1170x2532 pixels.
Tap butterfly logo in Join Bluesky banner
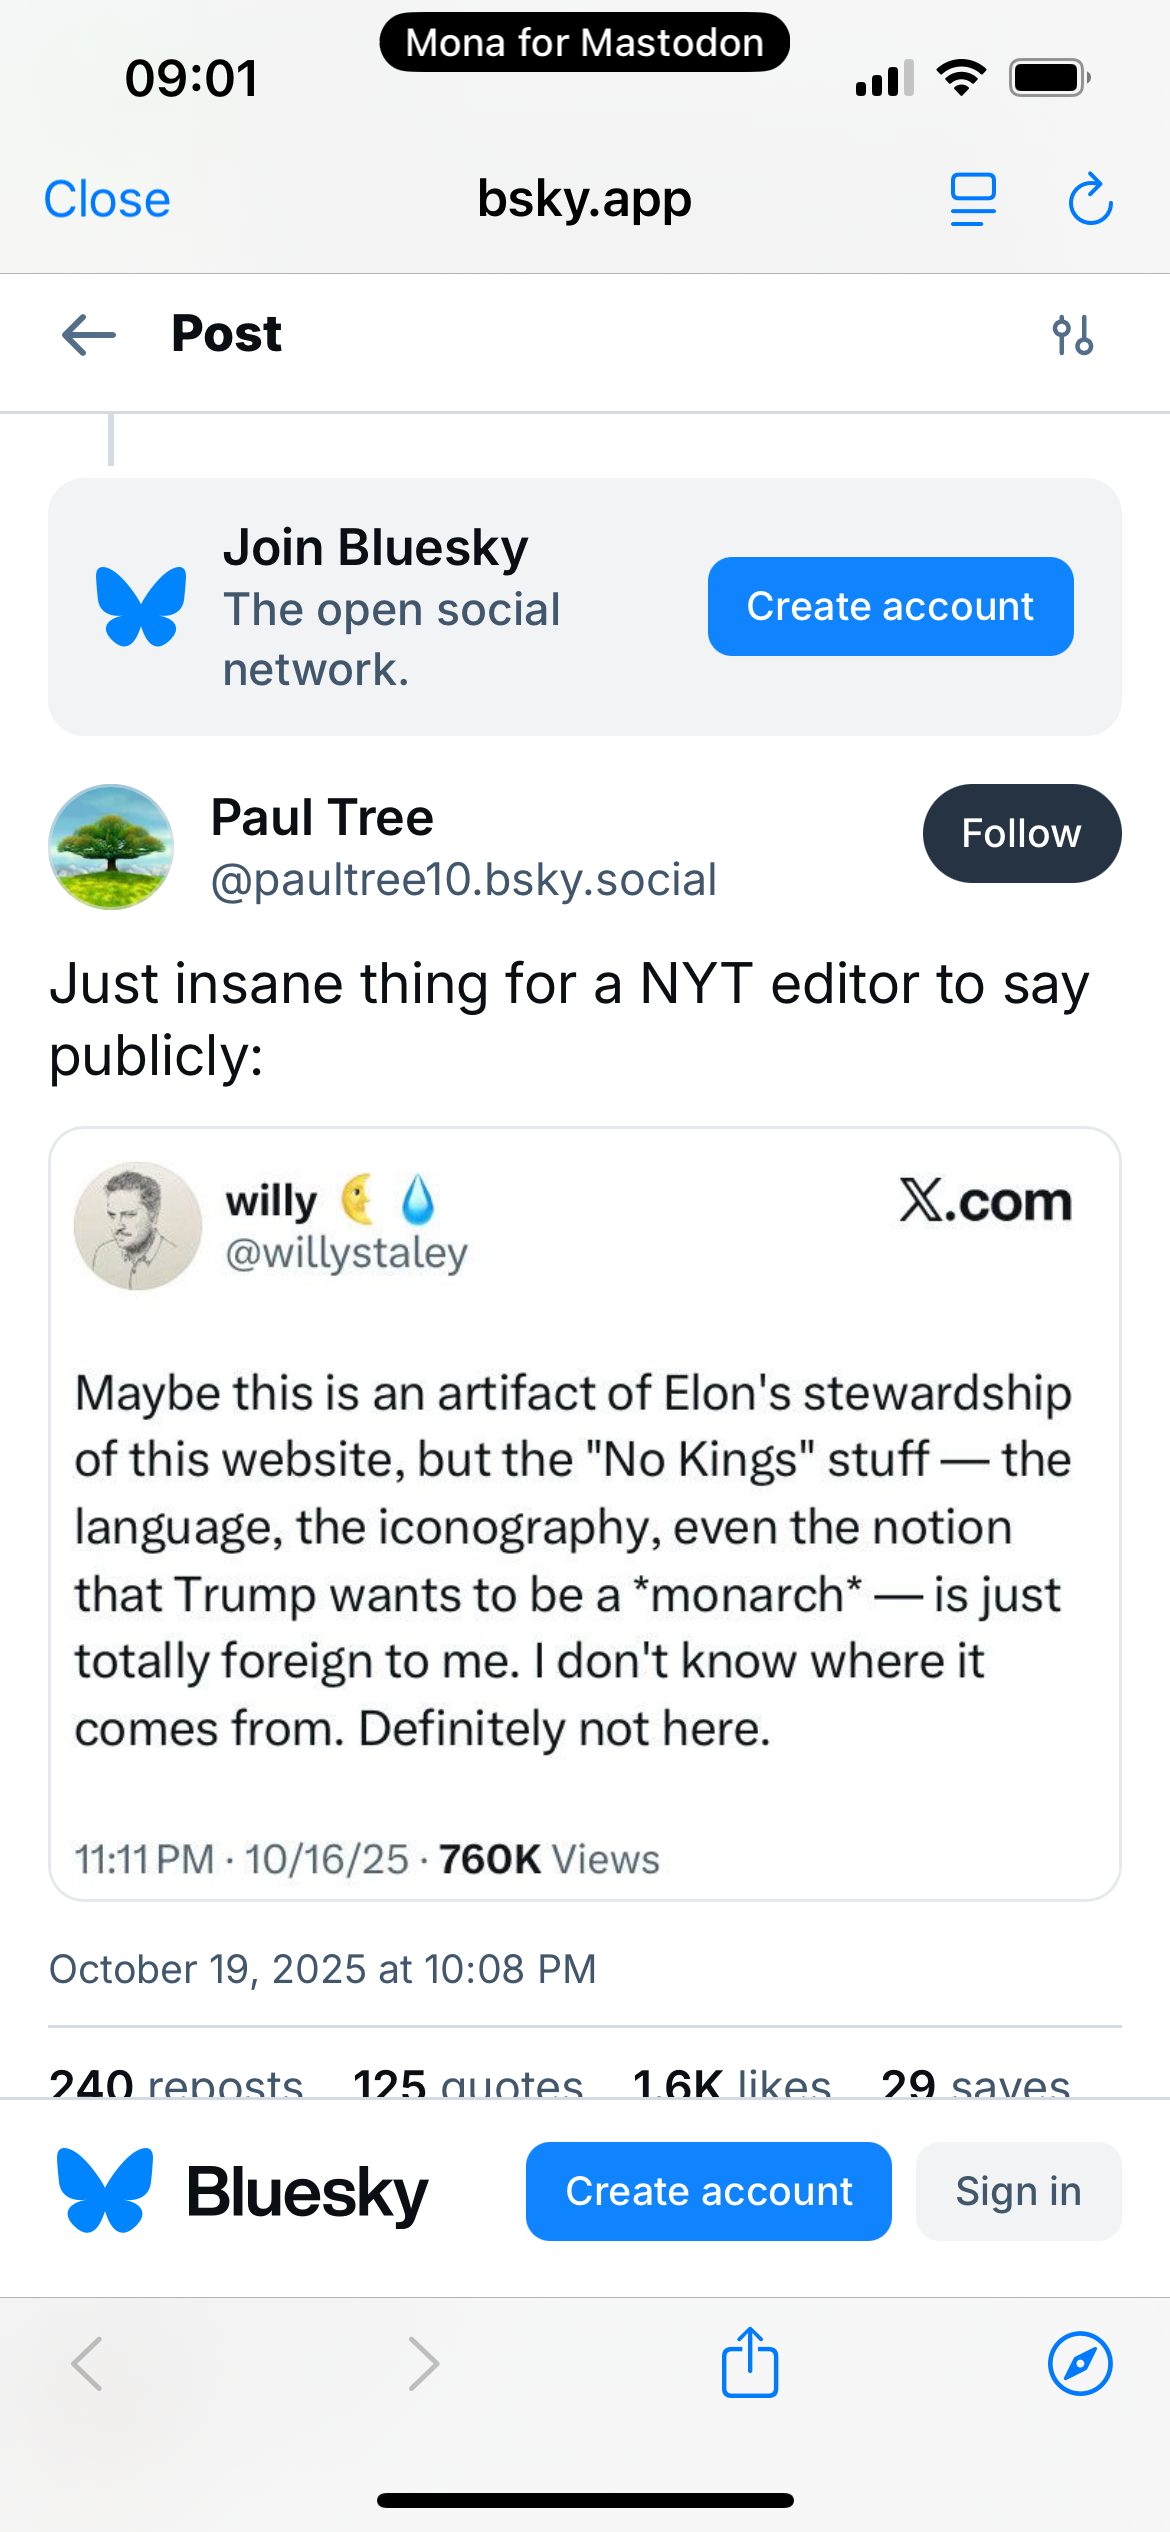(141, 607)
